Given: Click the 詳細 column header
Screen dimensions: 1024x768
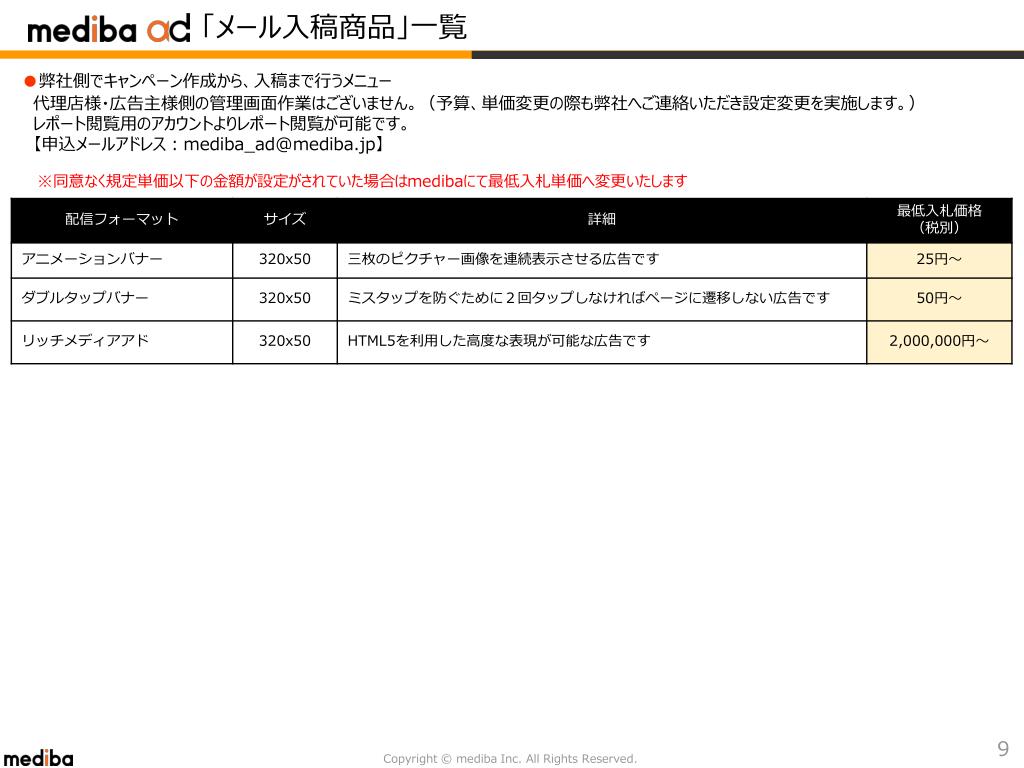Looking at the screenshot, I should click(601, 219).
